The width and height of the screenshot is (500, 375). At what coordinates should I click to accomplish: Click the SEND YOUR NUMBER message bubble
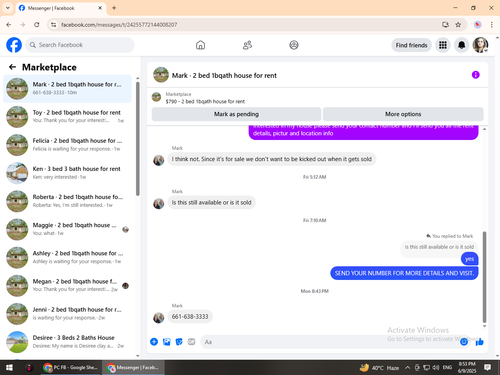pyautogui.click(x=404, y=273)
